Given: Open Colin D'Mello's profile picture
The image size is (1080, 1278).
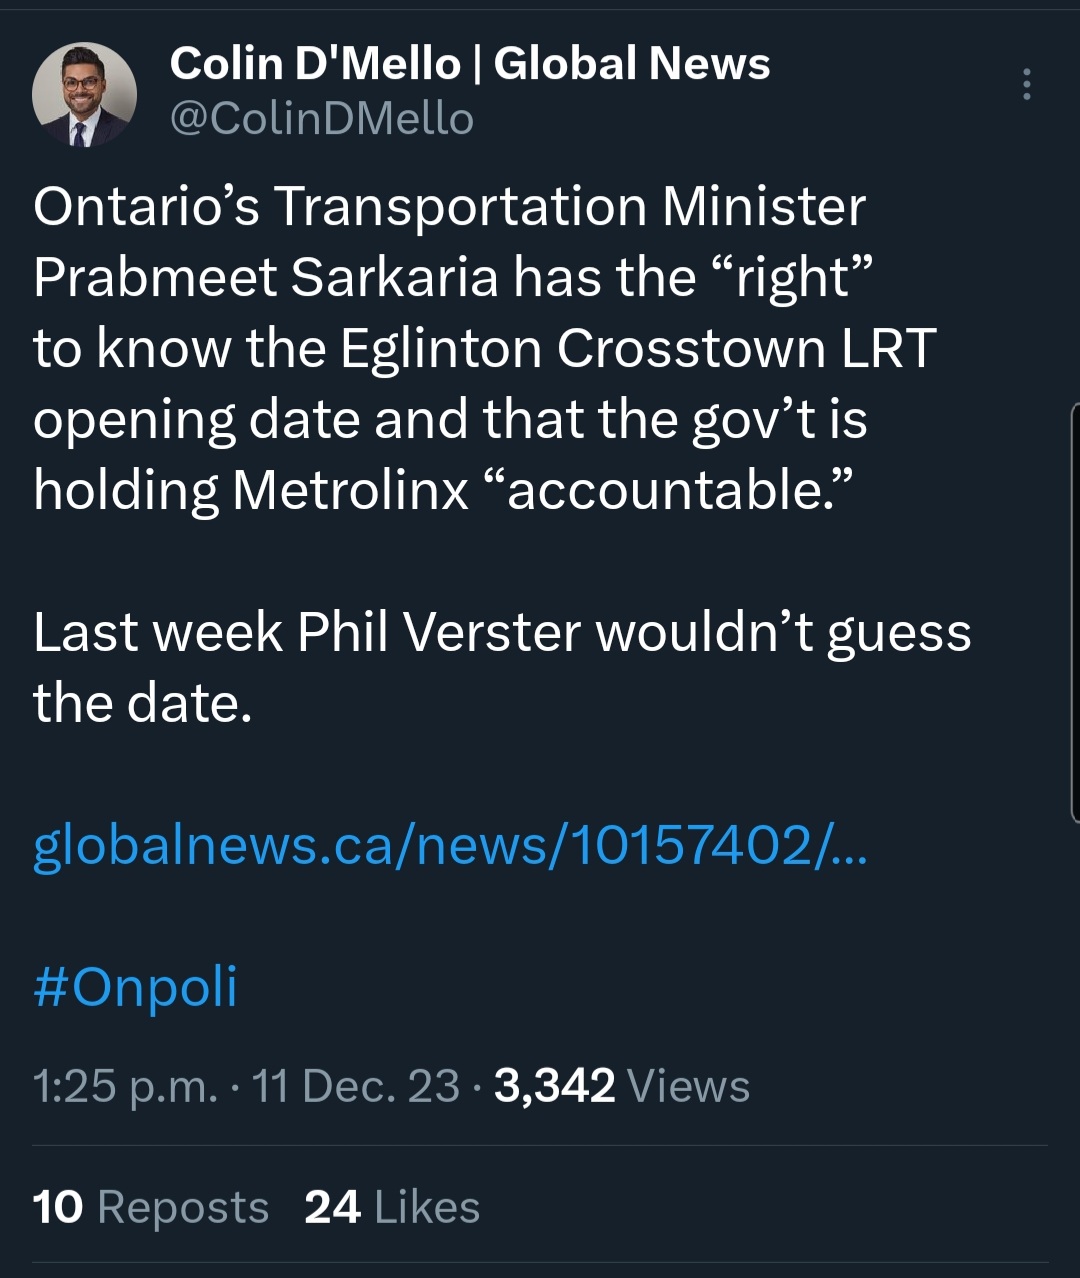Looking at the screenshot, I should [x=84, y=95].
